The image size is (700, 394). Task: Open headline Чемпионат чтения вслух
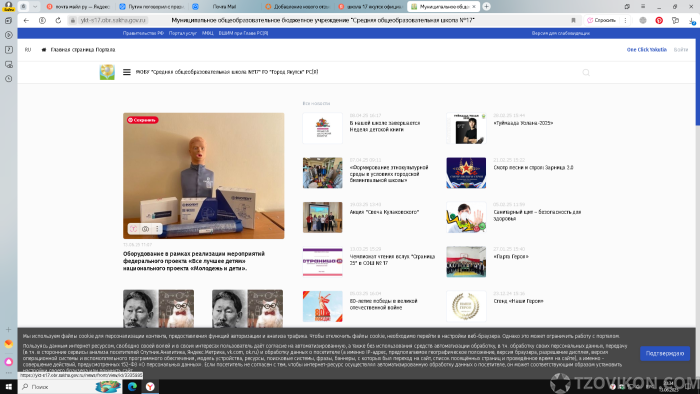tap(392, 260)
